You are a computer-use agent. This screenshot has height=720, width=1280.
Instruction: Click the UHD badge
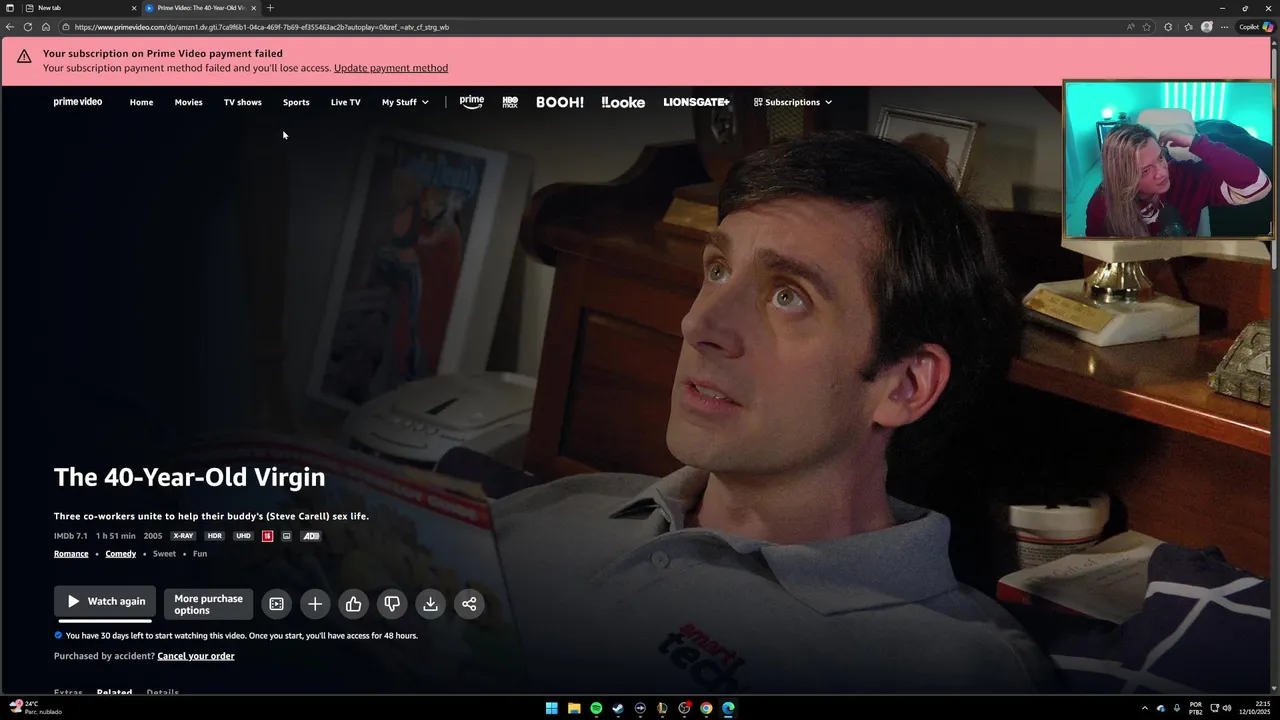(x=243, y=536)
